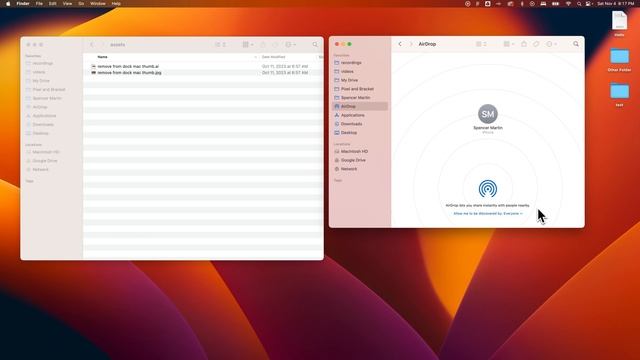Open Downloads in the AirDrop window sidebar
The width and height of the screenshot is (640, 360).
pos(360,124)
